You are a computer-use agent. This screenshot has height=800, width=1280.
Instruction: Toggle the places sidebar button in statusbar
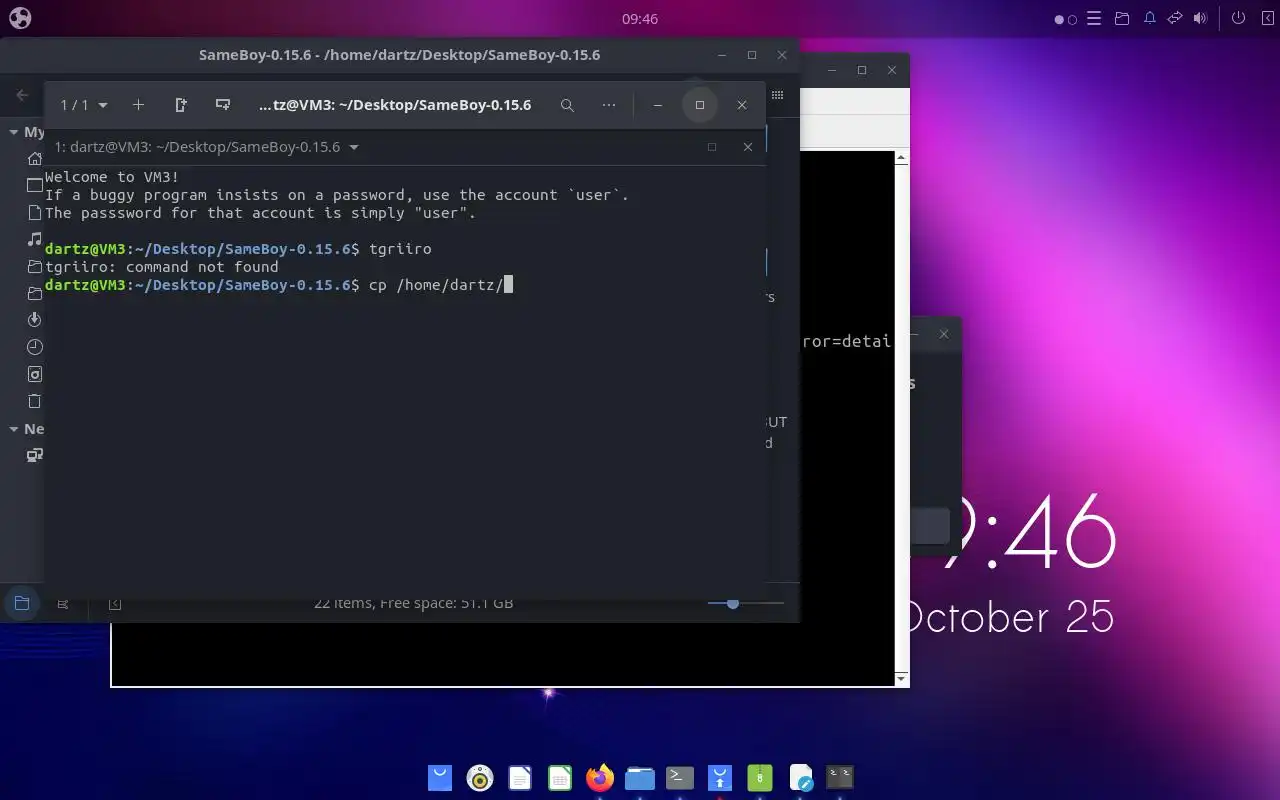point(21,603)
